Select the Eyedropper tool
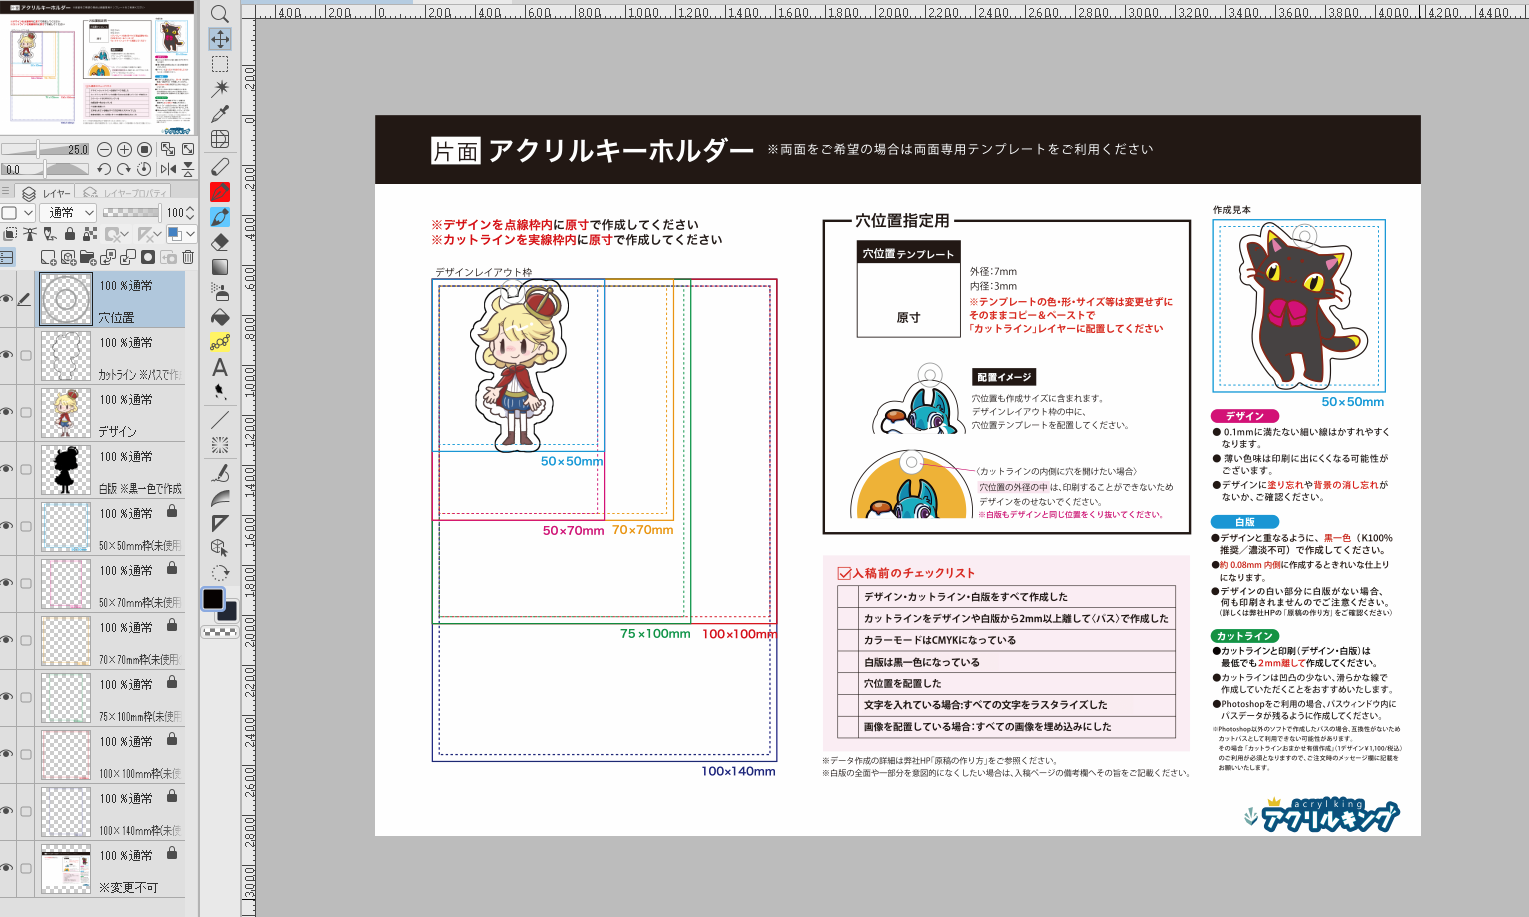The height and width of the screenshot is (917, 1529). 220,114
